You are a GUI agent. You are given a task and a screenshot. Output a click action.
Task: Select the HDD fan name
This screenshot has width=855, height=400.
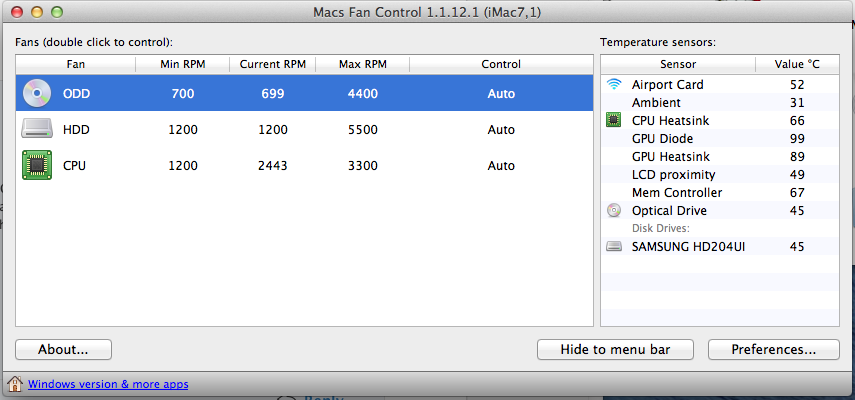pos(76,130)
